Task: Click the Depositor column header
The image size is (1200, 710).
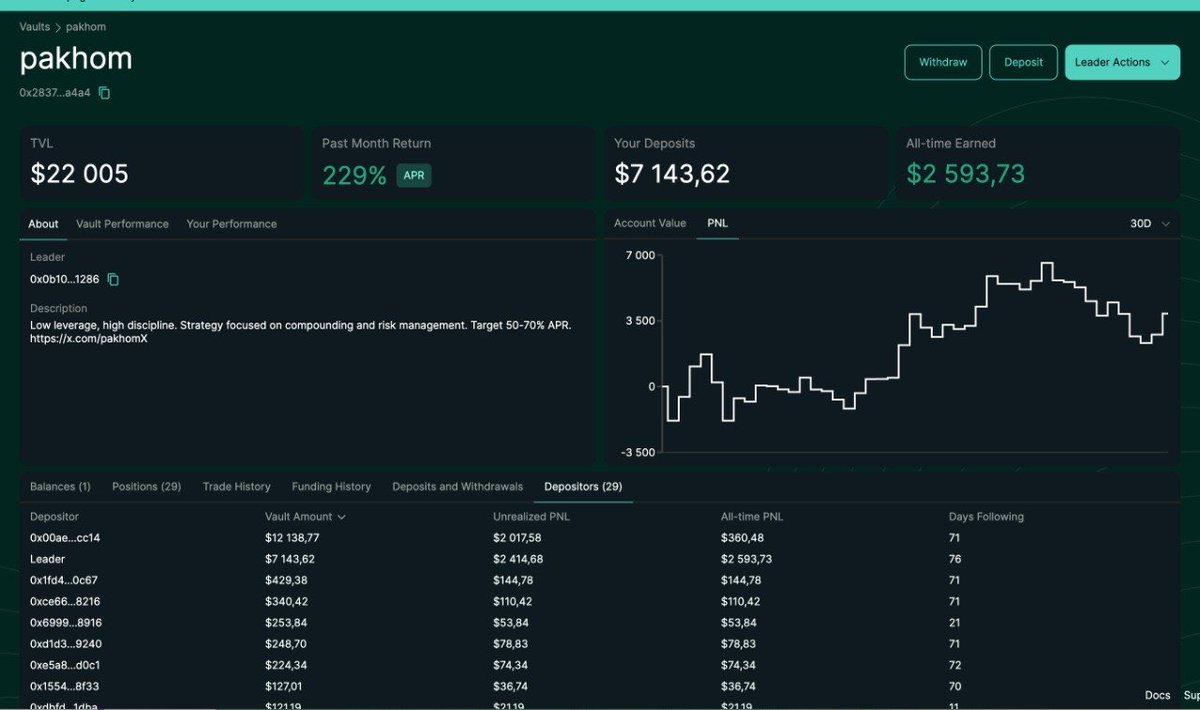Action: click(54, 517)
